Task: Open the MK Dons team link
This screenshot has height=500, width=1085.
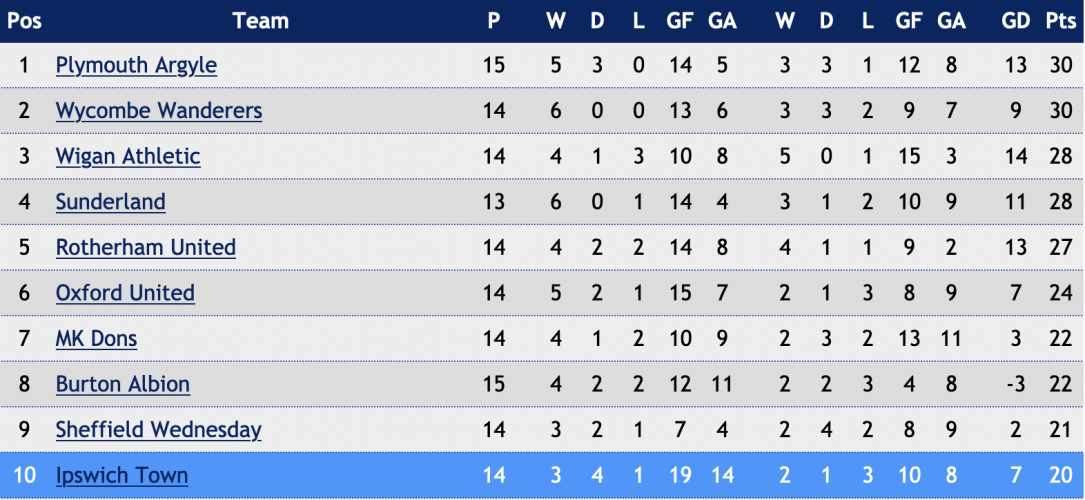Action: point(96,339)
